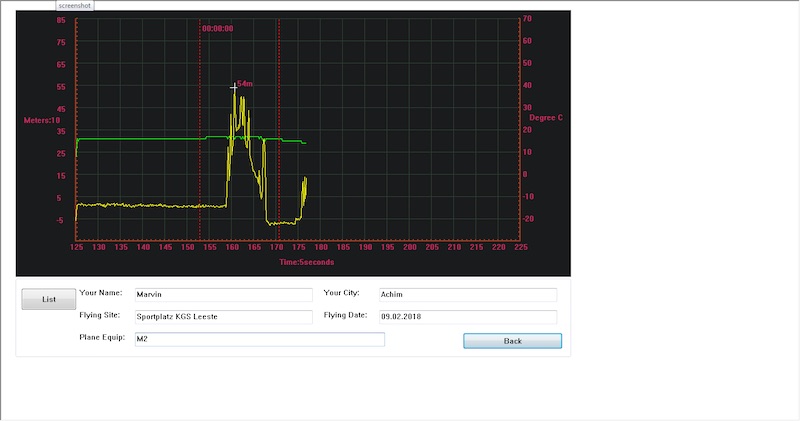This screenshot has width=800, height=421.
Task: Click the green temperature curve
Action: click(140, 139)
